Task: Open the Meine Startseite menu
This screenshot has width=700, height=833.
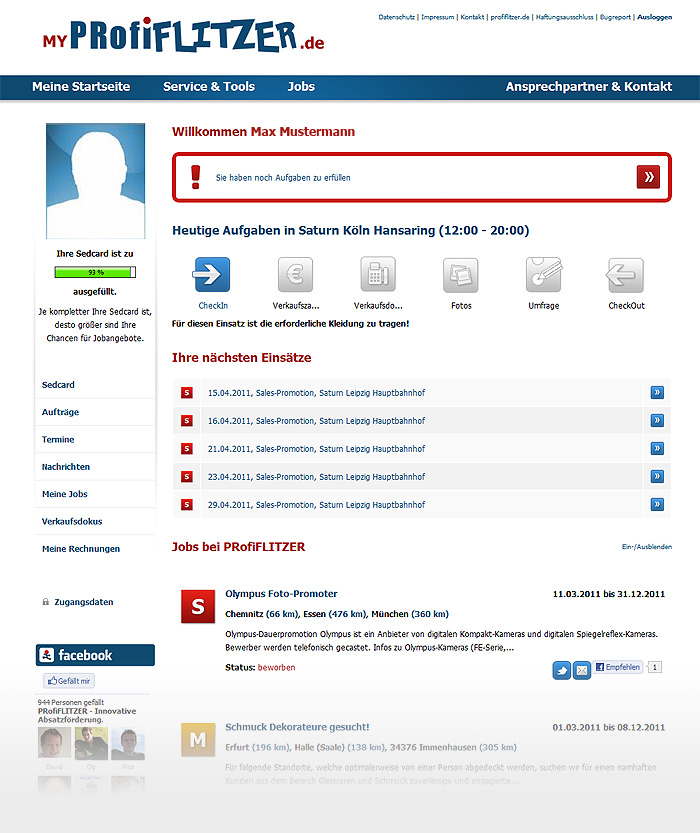Action: pyautogui.click(x=81, y=87)
